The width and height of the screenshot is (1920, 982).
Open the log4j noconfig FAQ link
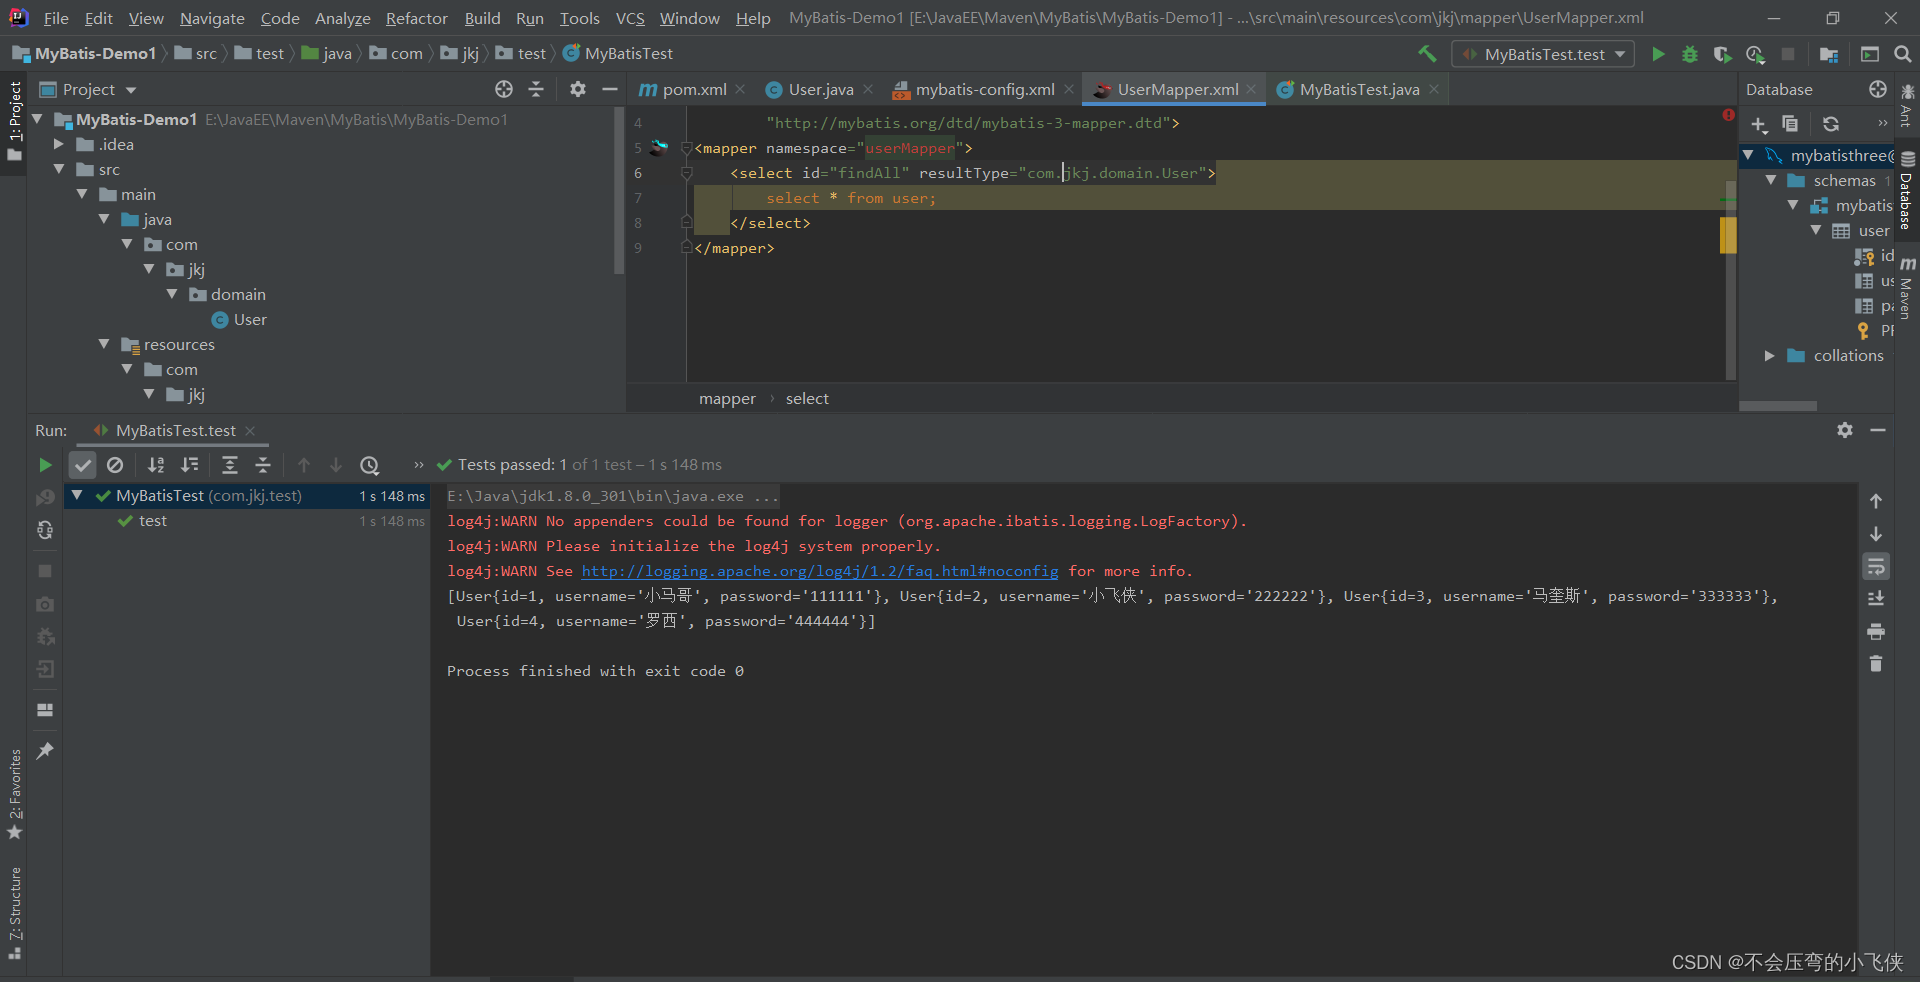point(820,571)
